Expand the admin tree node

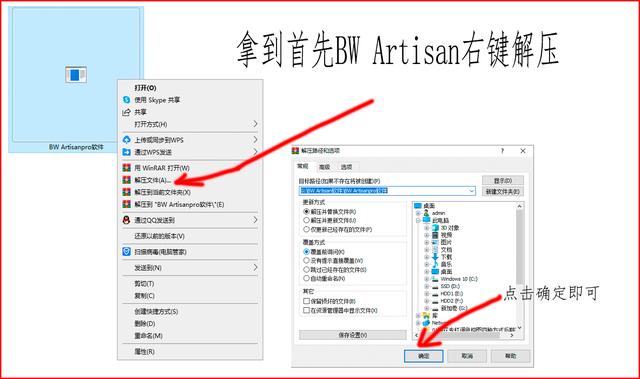point(418,213)
